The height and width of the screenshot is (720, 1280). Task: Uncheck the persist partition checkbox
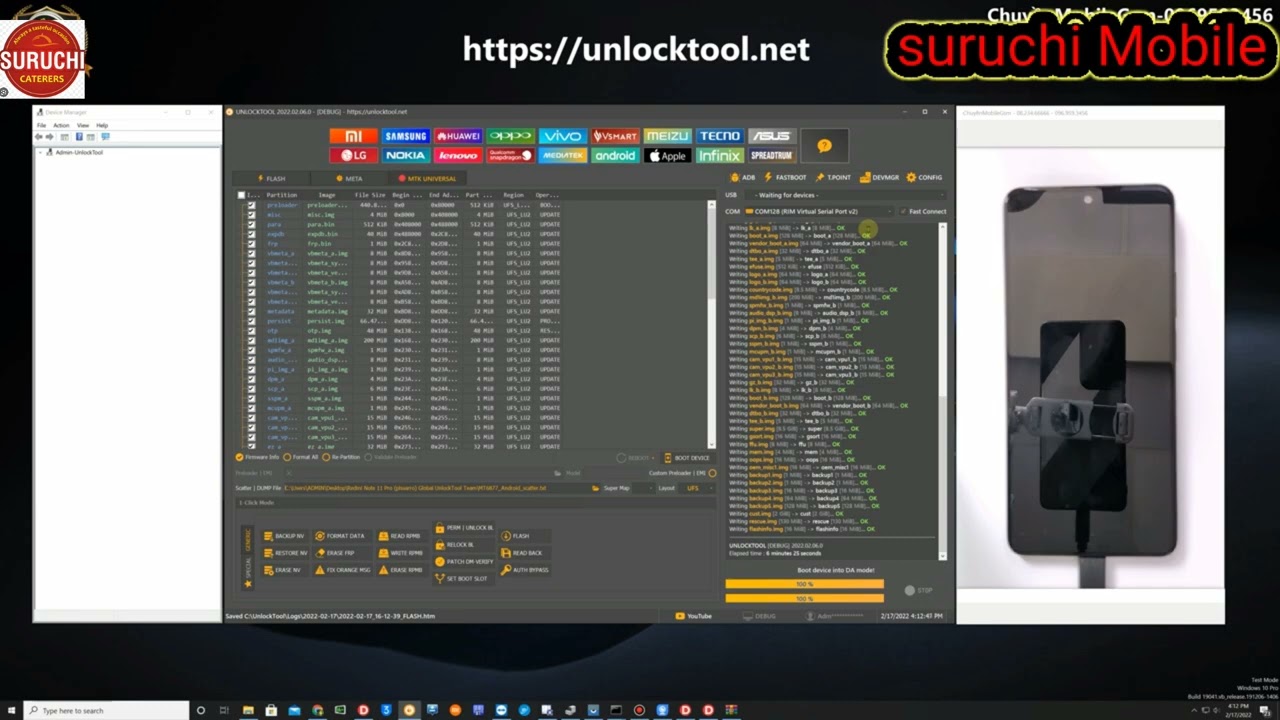[251, 321]
